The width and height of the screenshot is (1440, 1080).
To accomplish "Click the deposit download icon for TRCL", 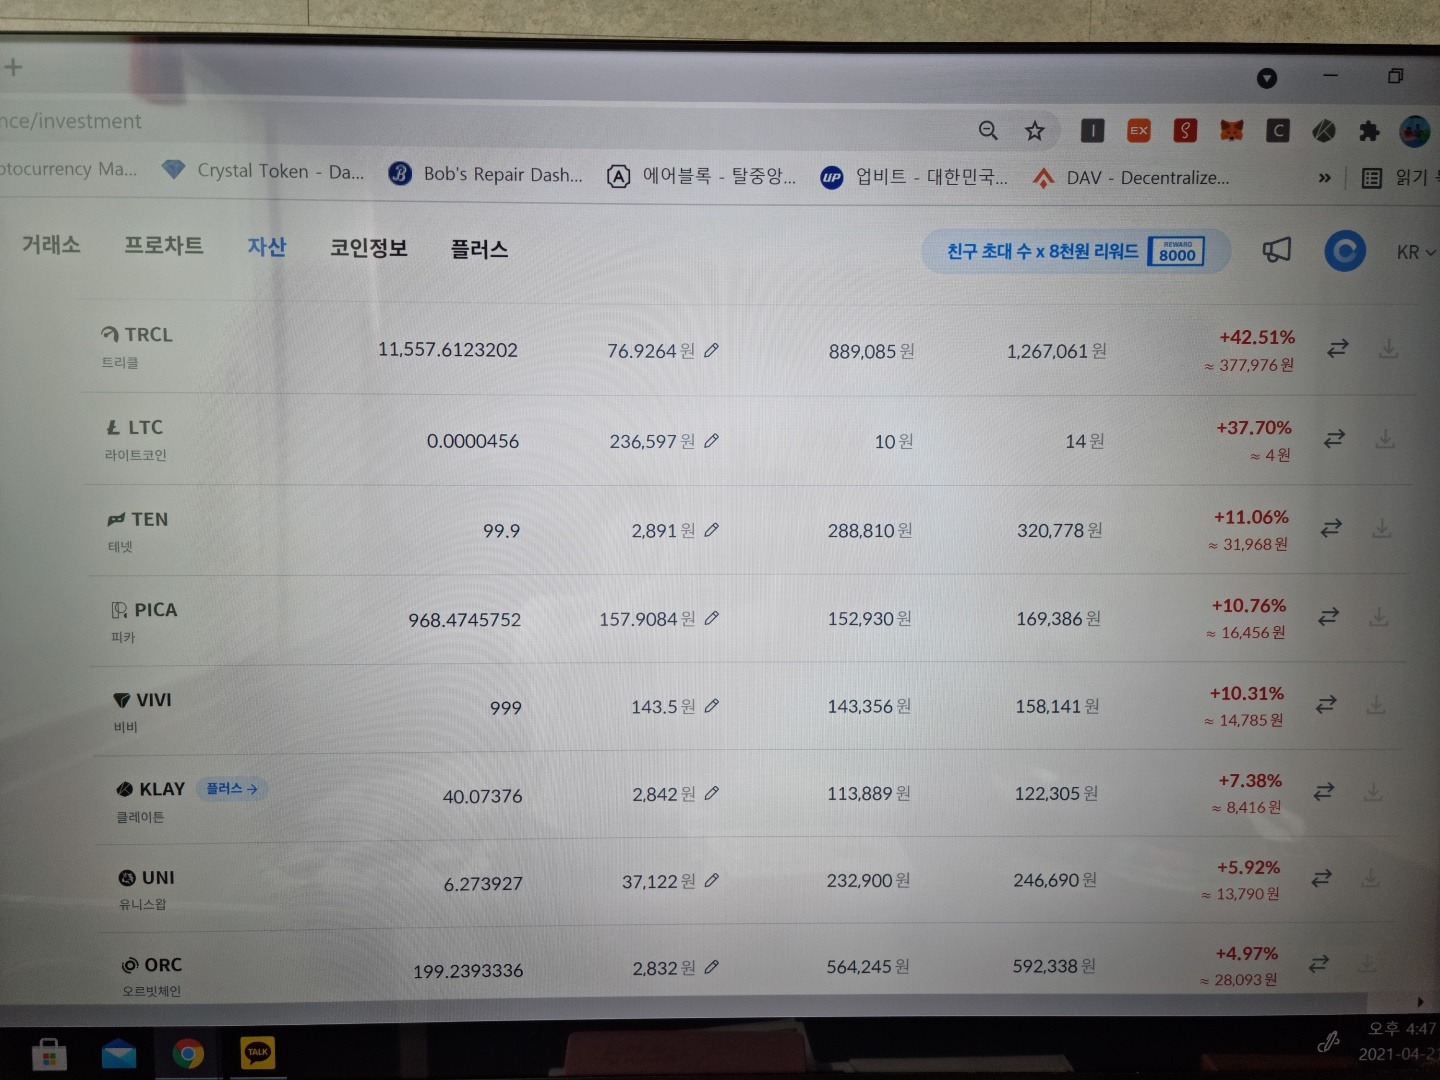I will pos(1388,348).
